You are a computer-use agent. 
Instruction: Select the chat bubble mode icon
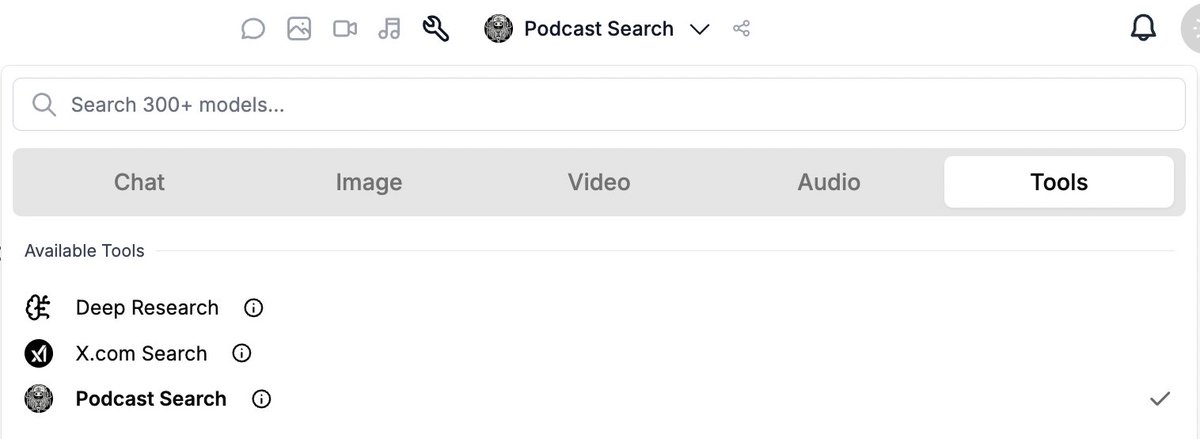tap(253, 29)
